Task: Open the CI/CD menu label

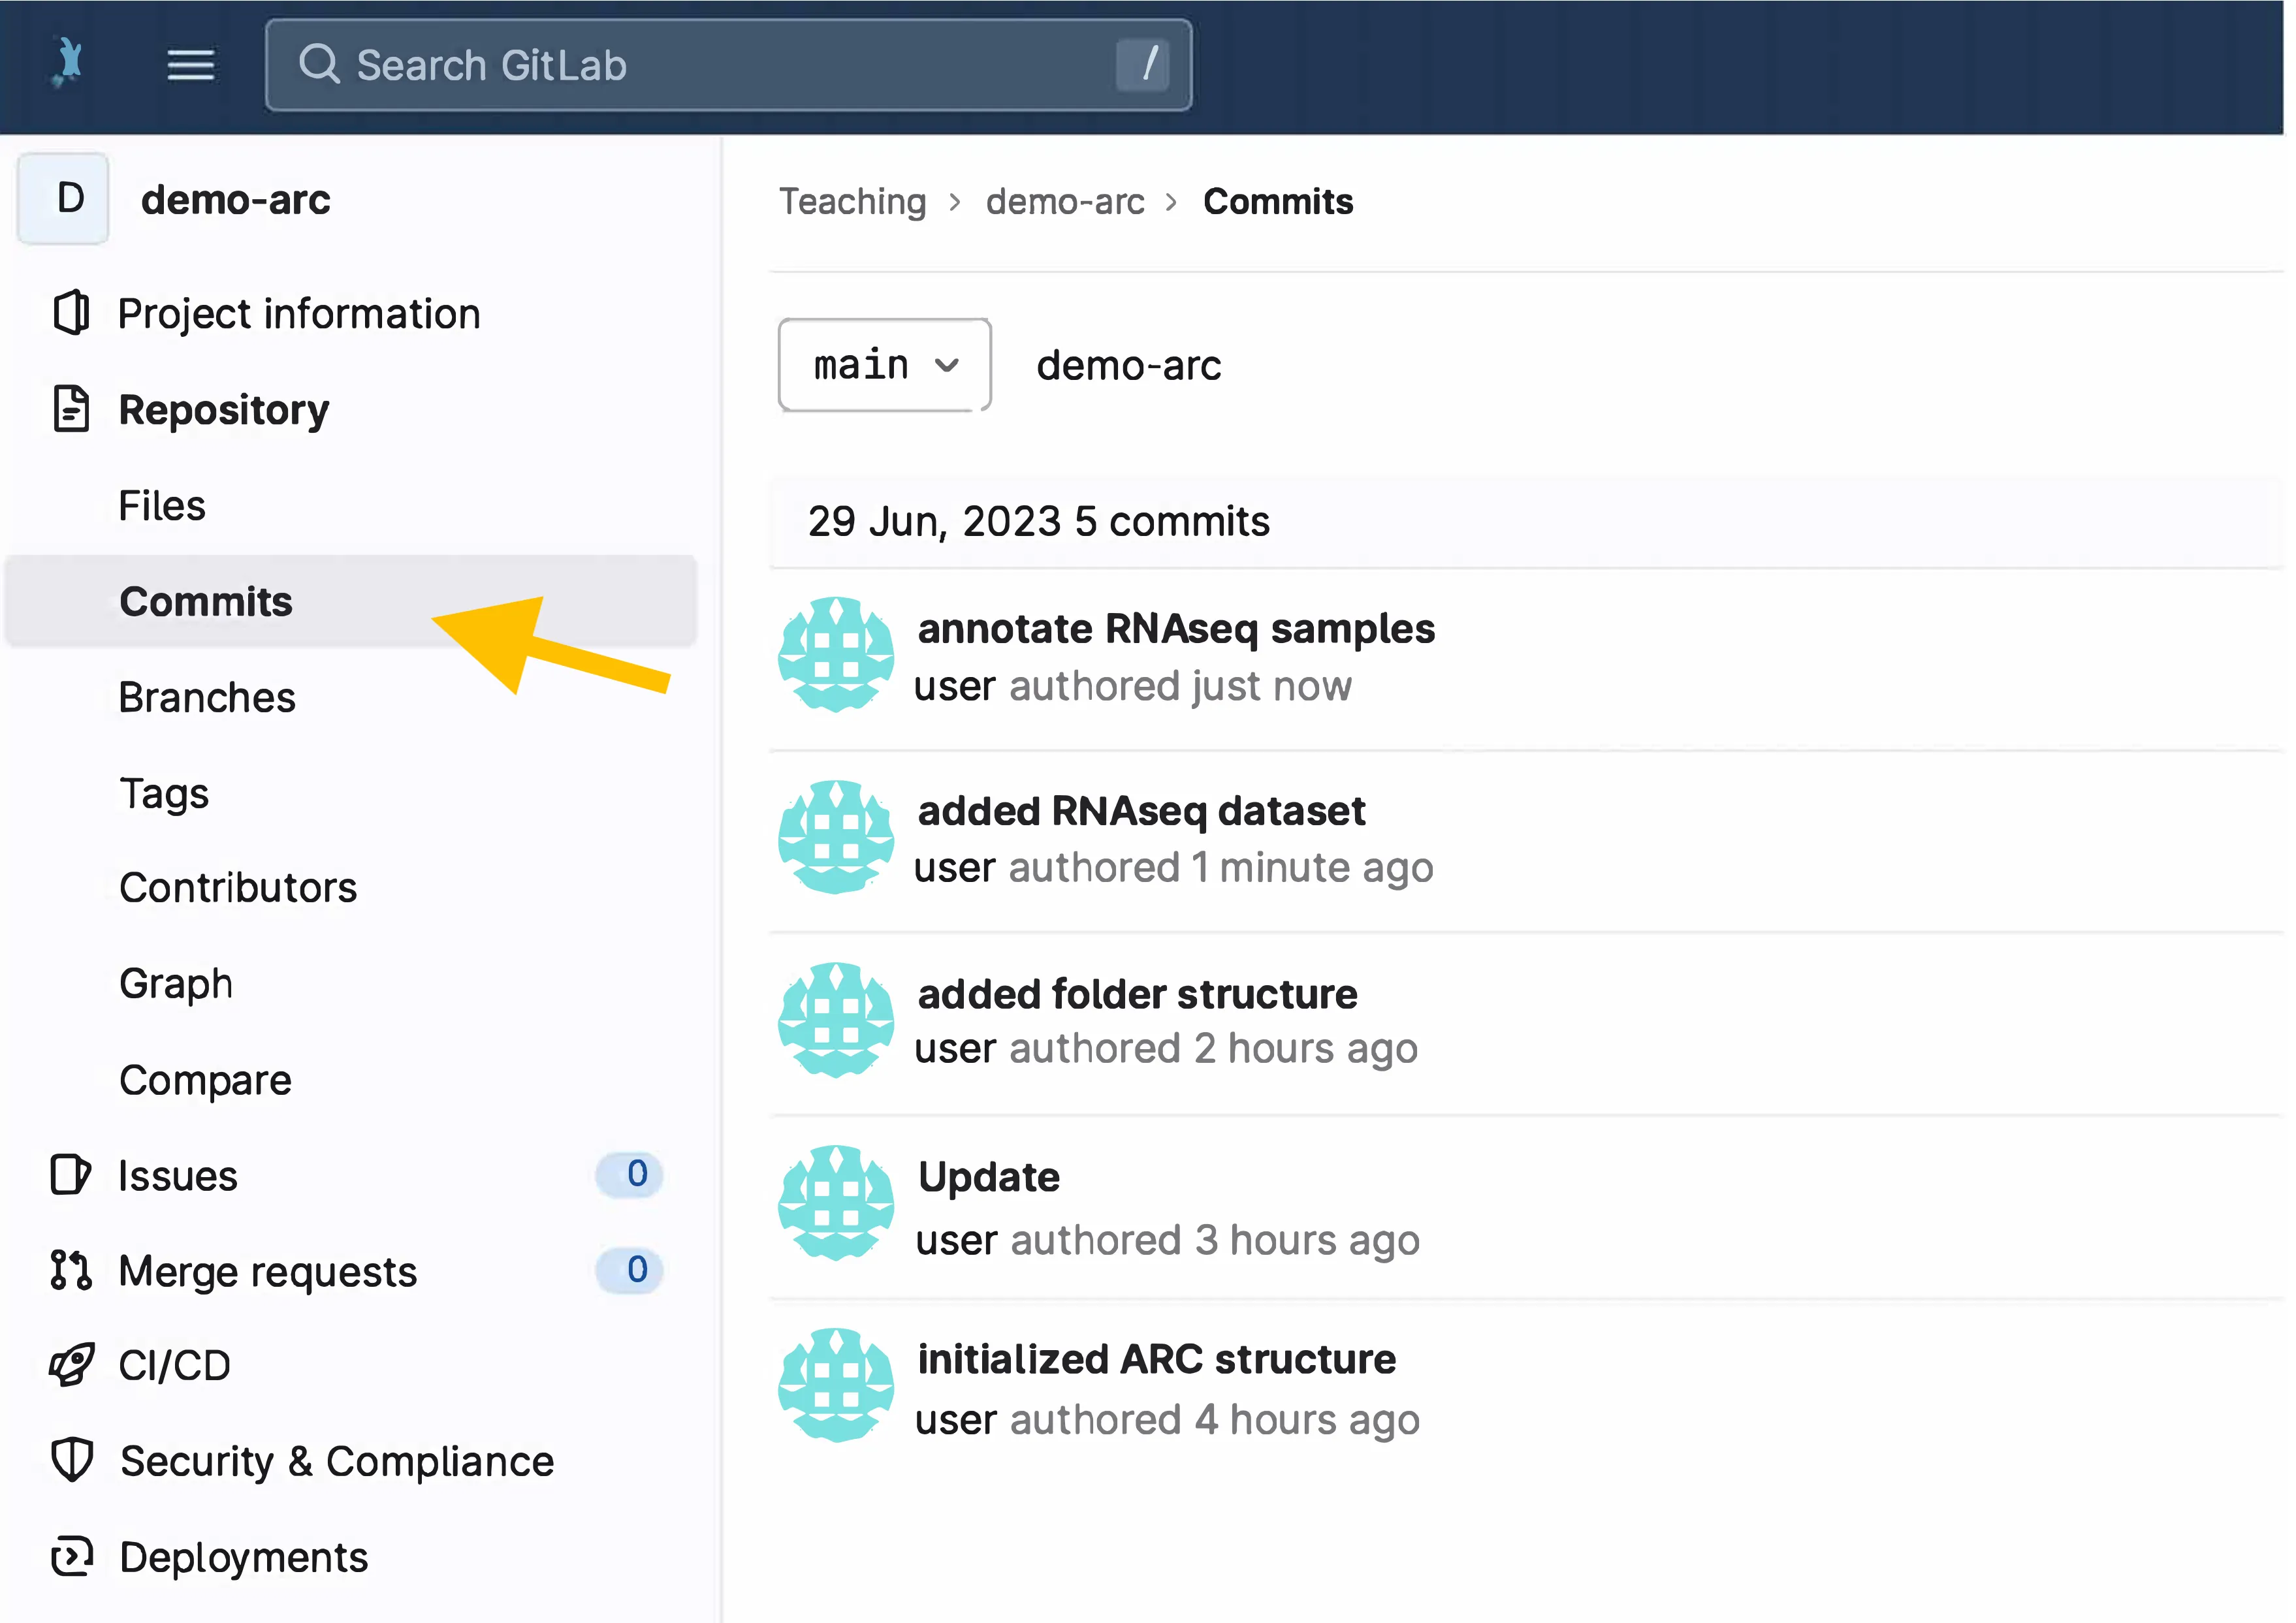Action: 175,1365
